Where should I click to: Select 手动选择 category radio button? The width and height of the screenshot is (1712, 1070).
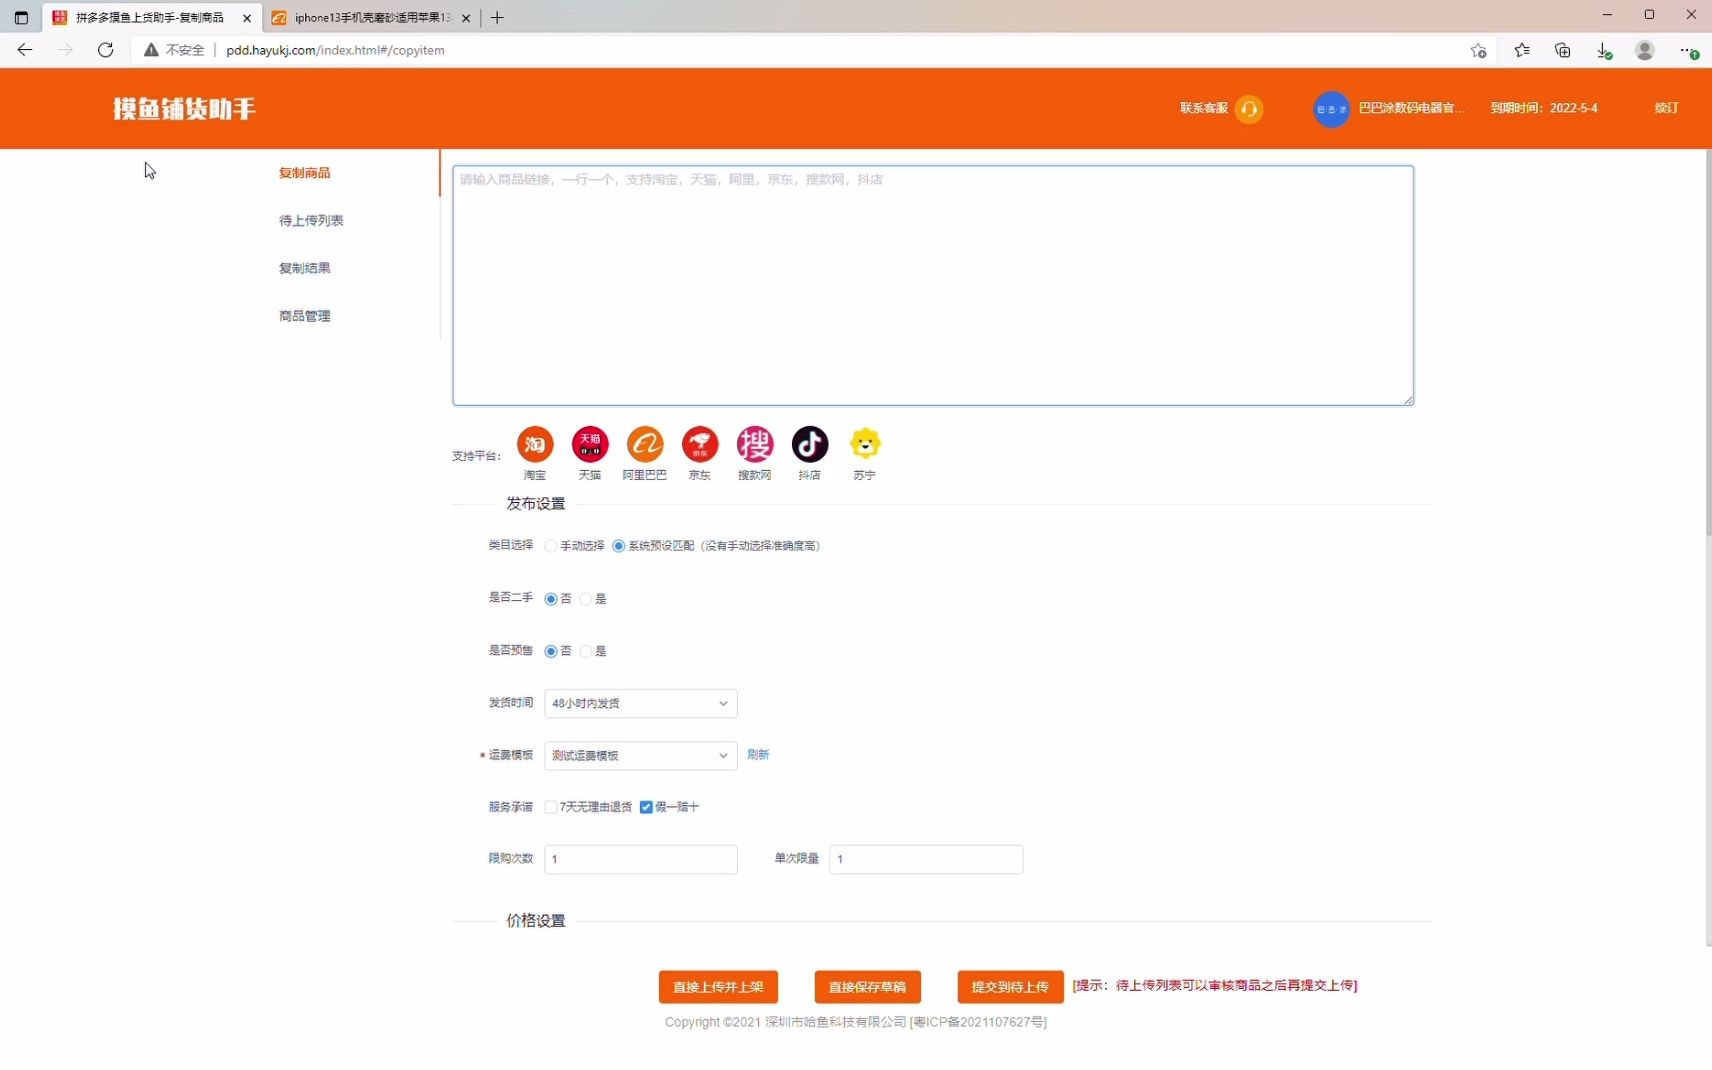[550, 546]
